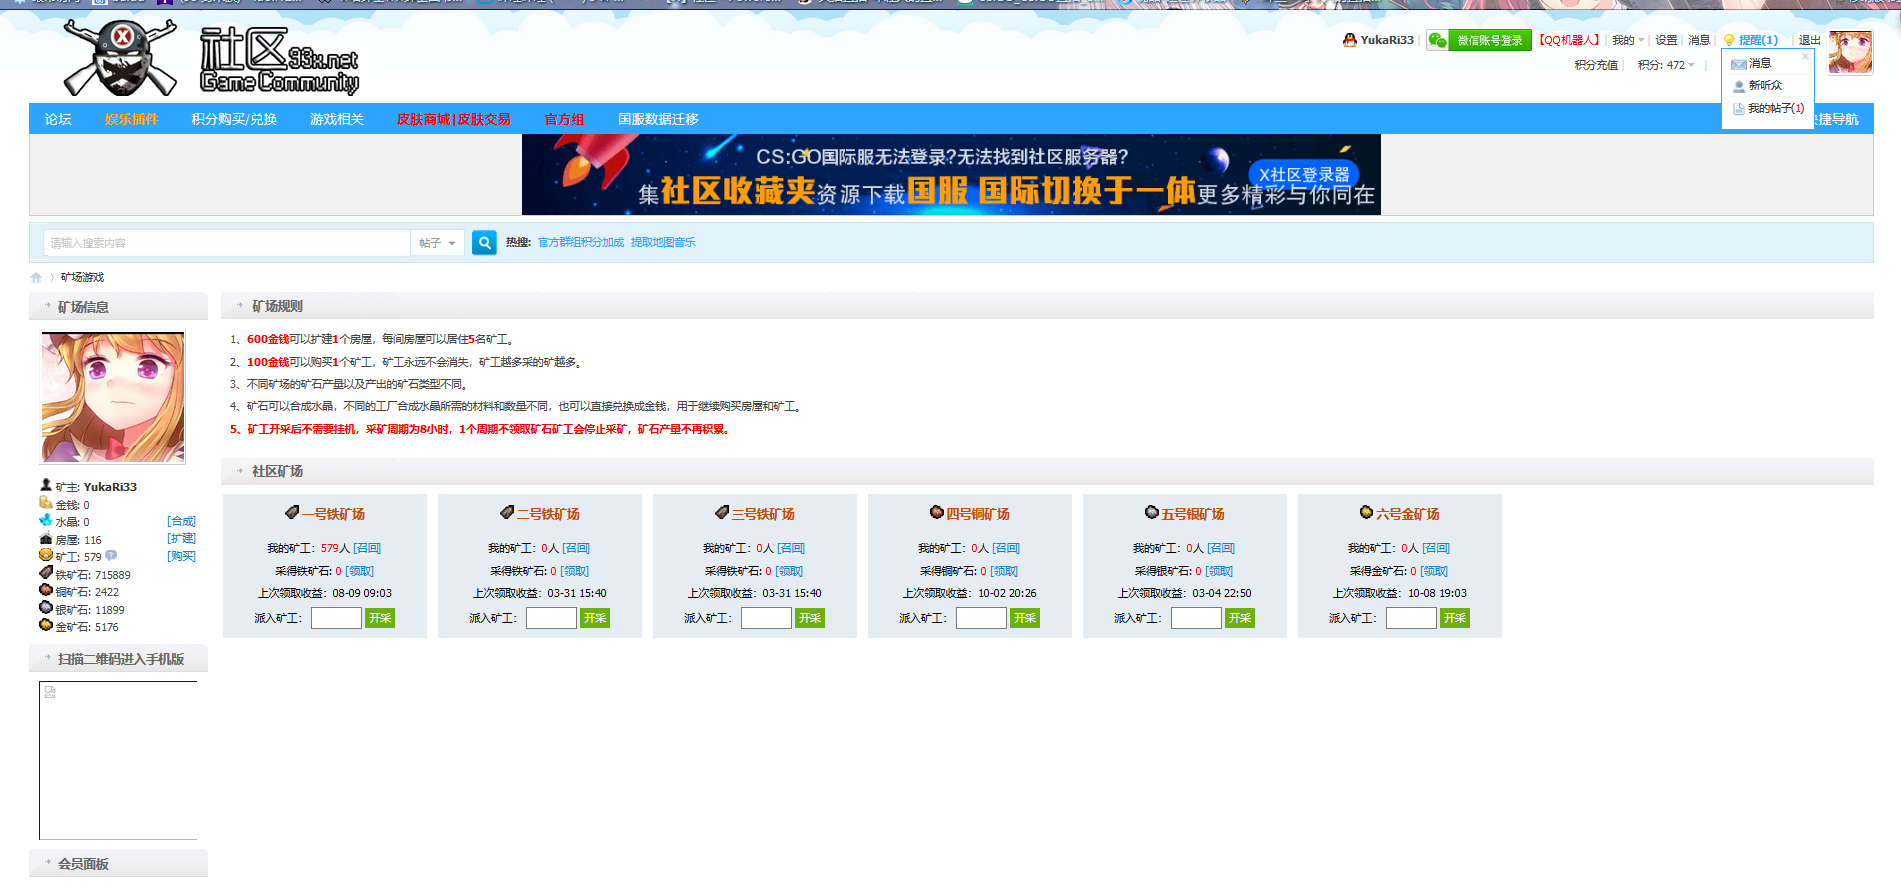Select 我的帖子(1) in the reminder popup
The image size is (1901, 890).
tap(1775, 108)
